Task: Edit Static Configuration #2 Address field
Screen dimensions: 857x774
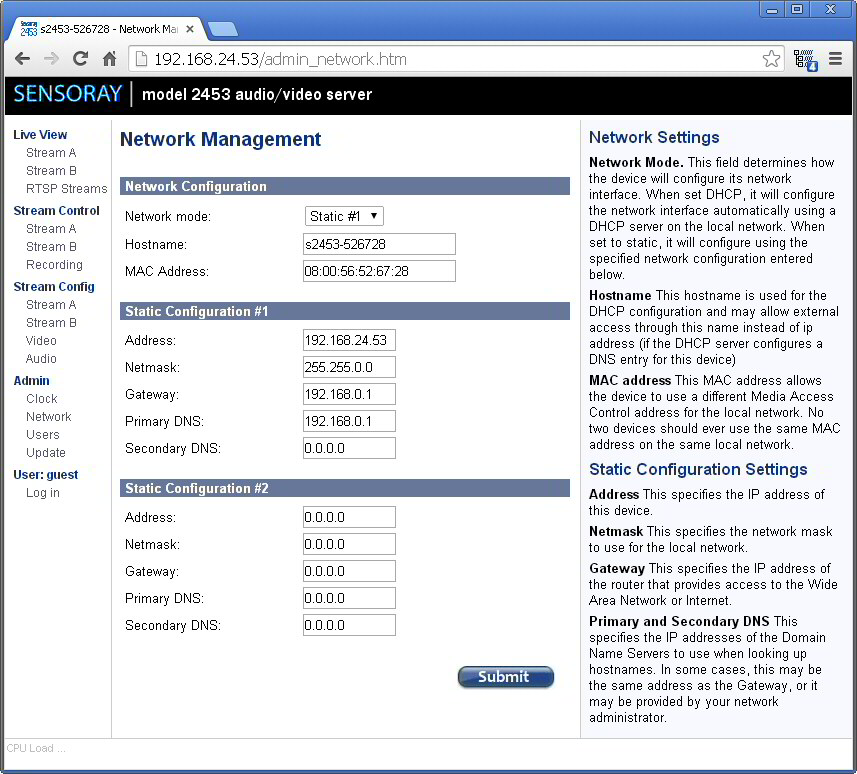Action: 349,517
